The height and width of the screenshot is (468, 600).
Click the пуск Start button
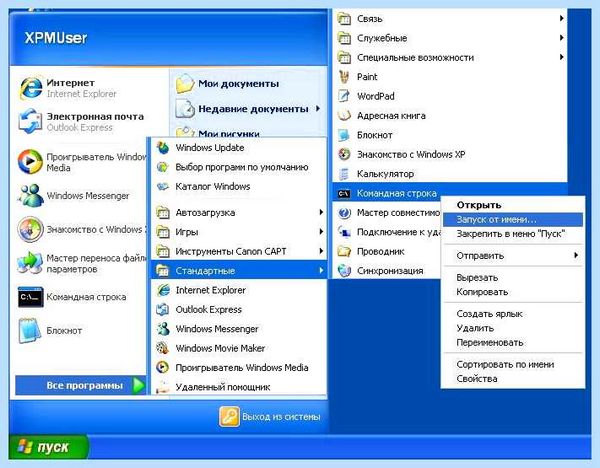click(49, 447)
